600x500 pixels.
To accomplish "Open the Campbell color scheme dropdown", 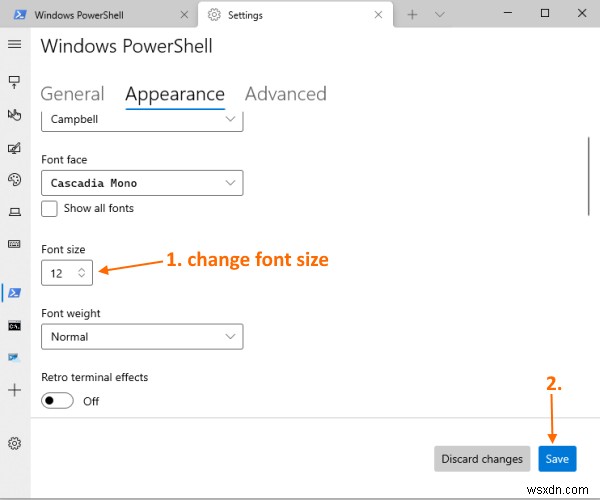I will click(x=142, y=121).
